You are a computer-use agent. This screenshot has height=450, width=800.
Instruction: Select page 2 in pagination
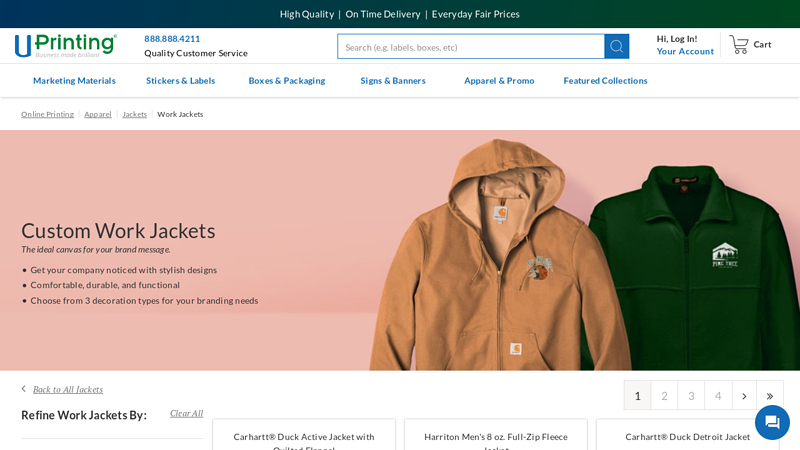pos(664,395)
